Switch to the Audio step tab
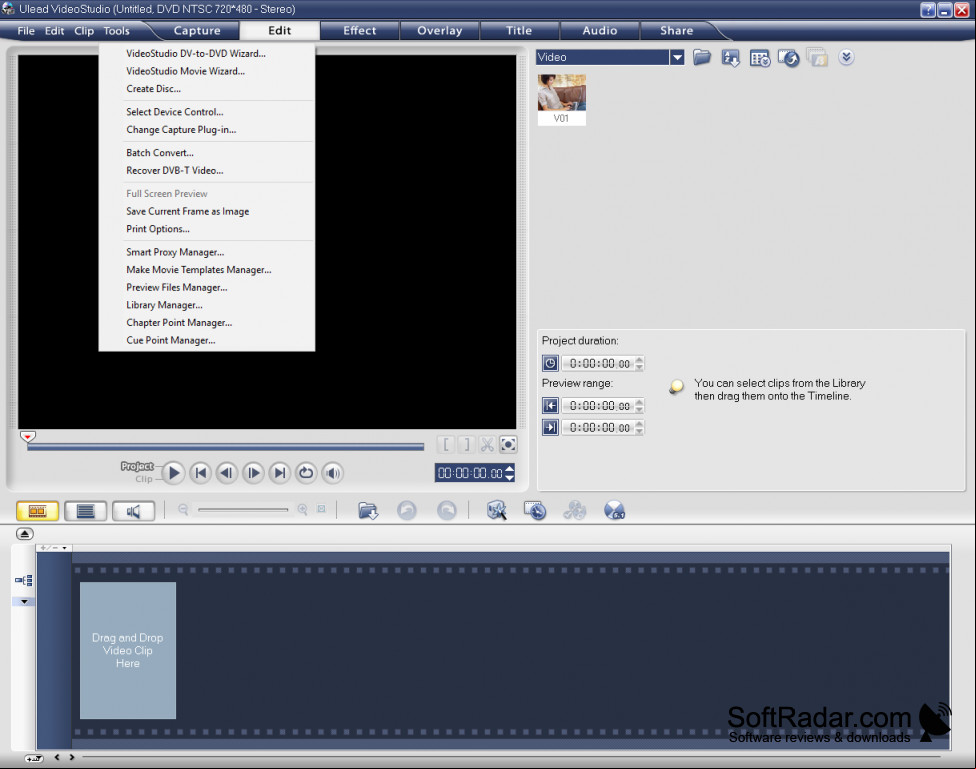This screenshot has width=976, height=769. [599, 31]
